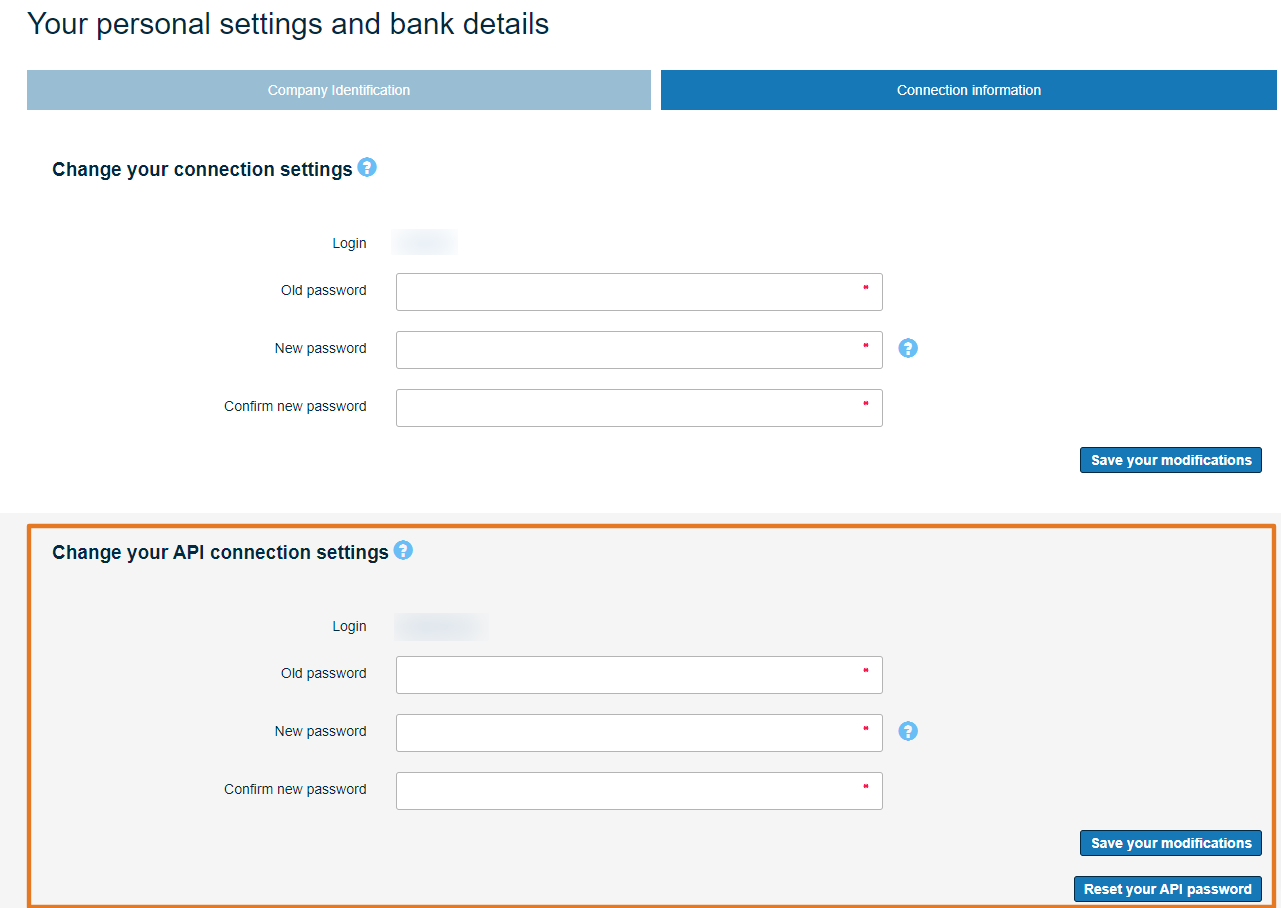This screenshot has width=1281, height=908.
Task: Reset your API password
Action: point(1168,889)
